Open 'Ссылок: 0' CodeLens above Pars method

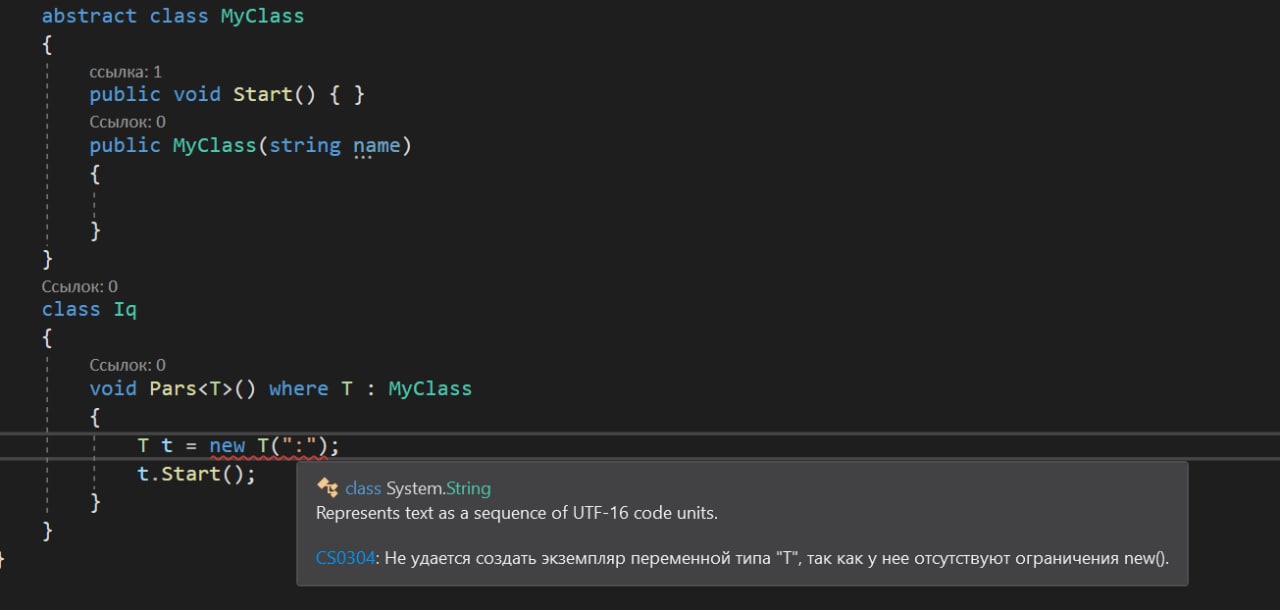point(128,365)
